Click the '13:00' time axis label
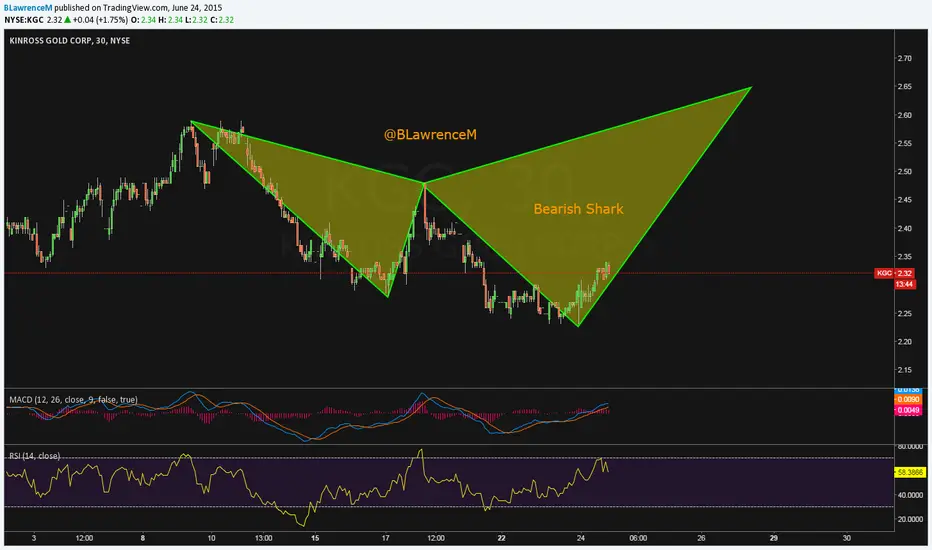 pyautogui.click(x=263, y=538)
